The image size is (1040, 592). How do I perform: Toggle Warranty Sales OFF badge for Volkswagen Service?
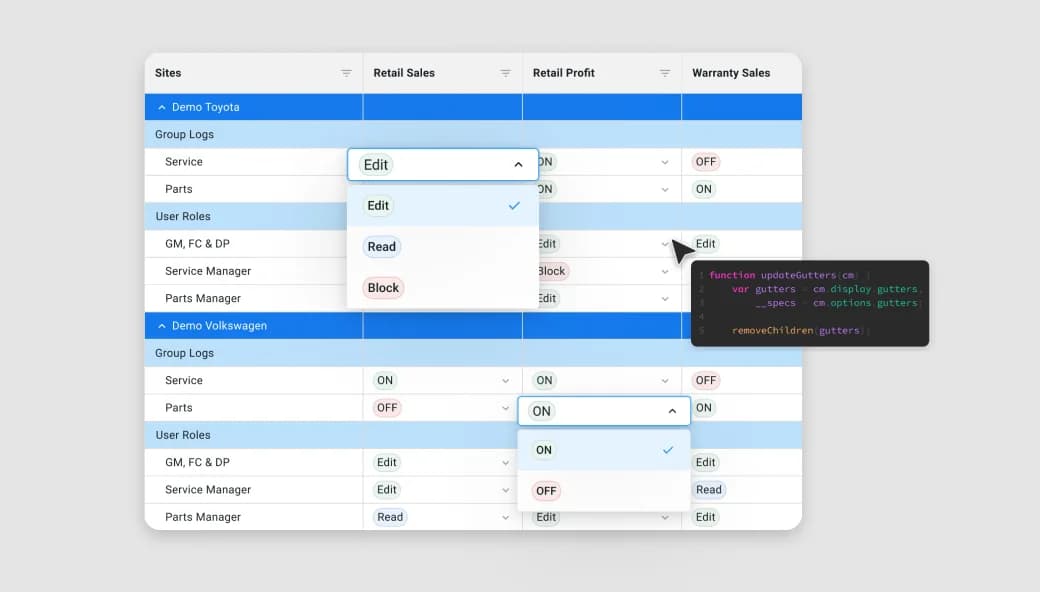706,380
